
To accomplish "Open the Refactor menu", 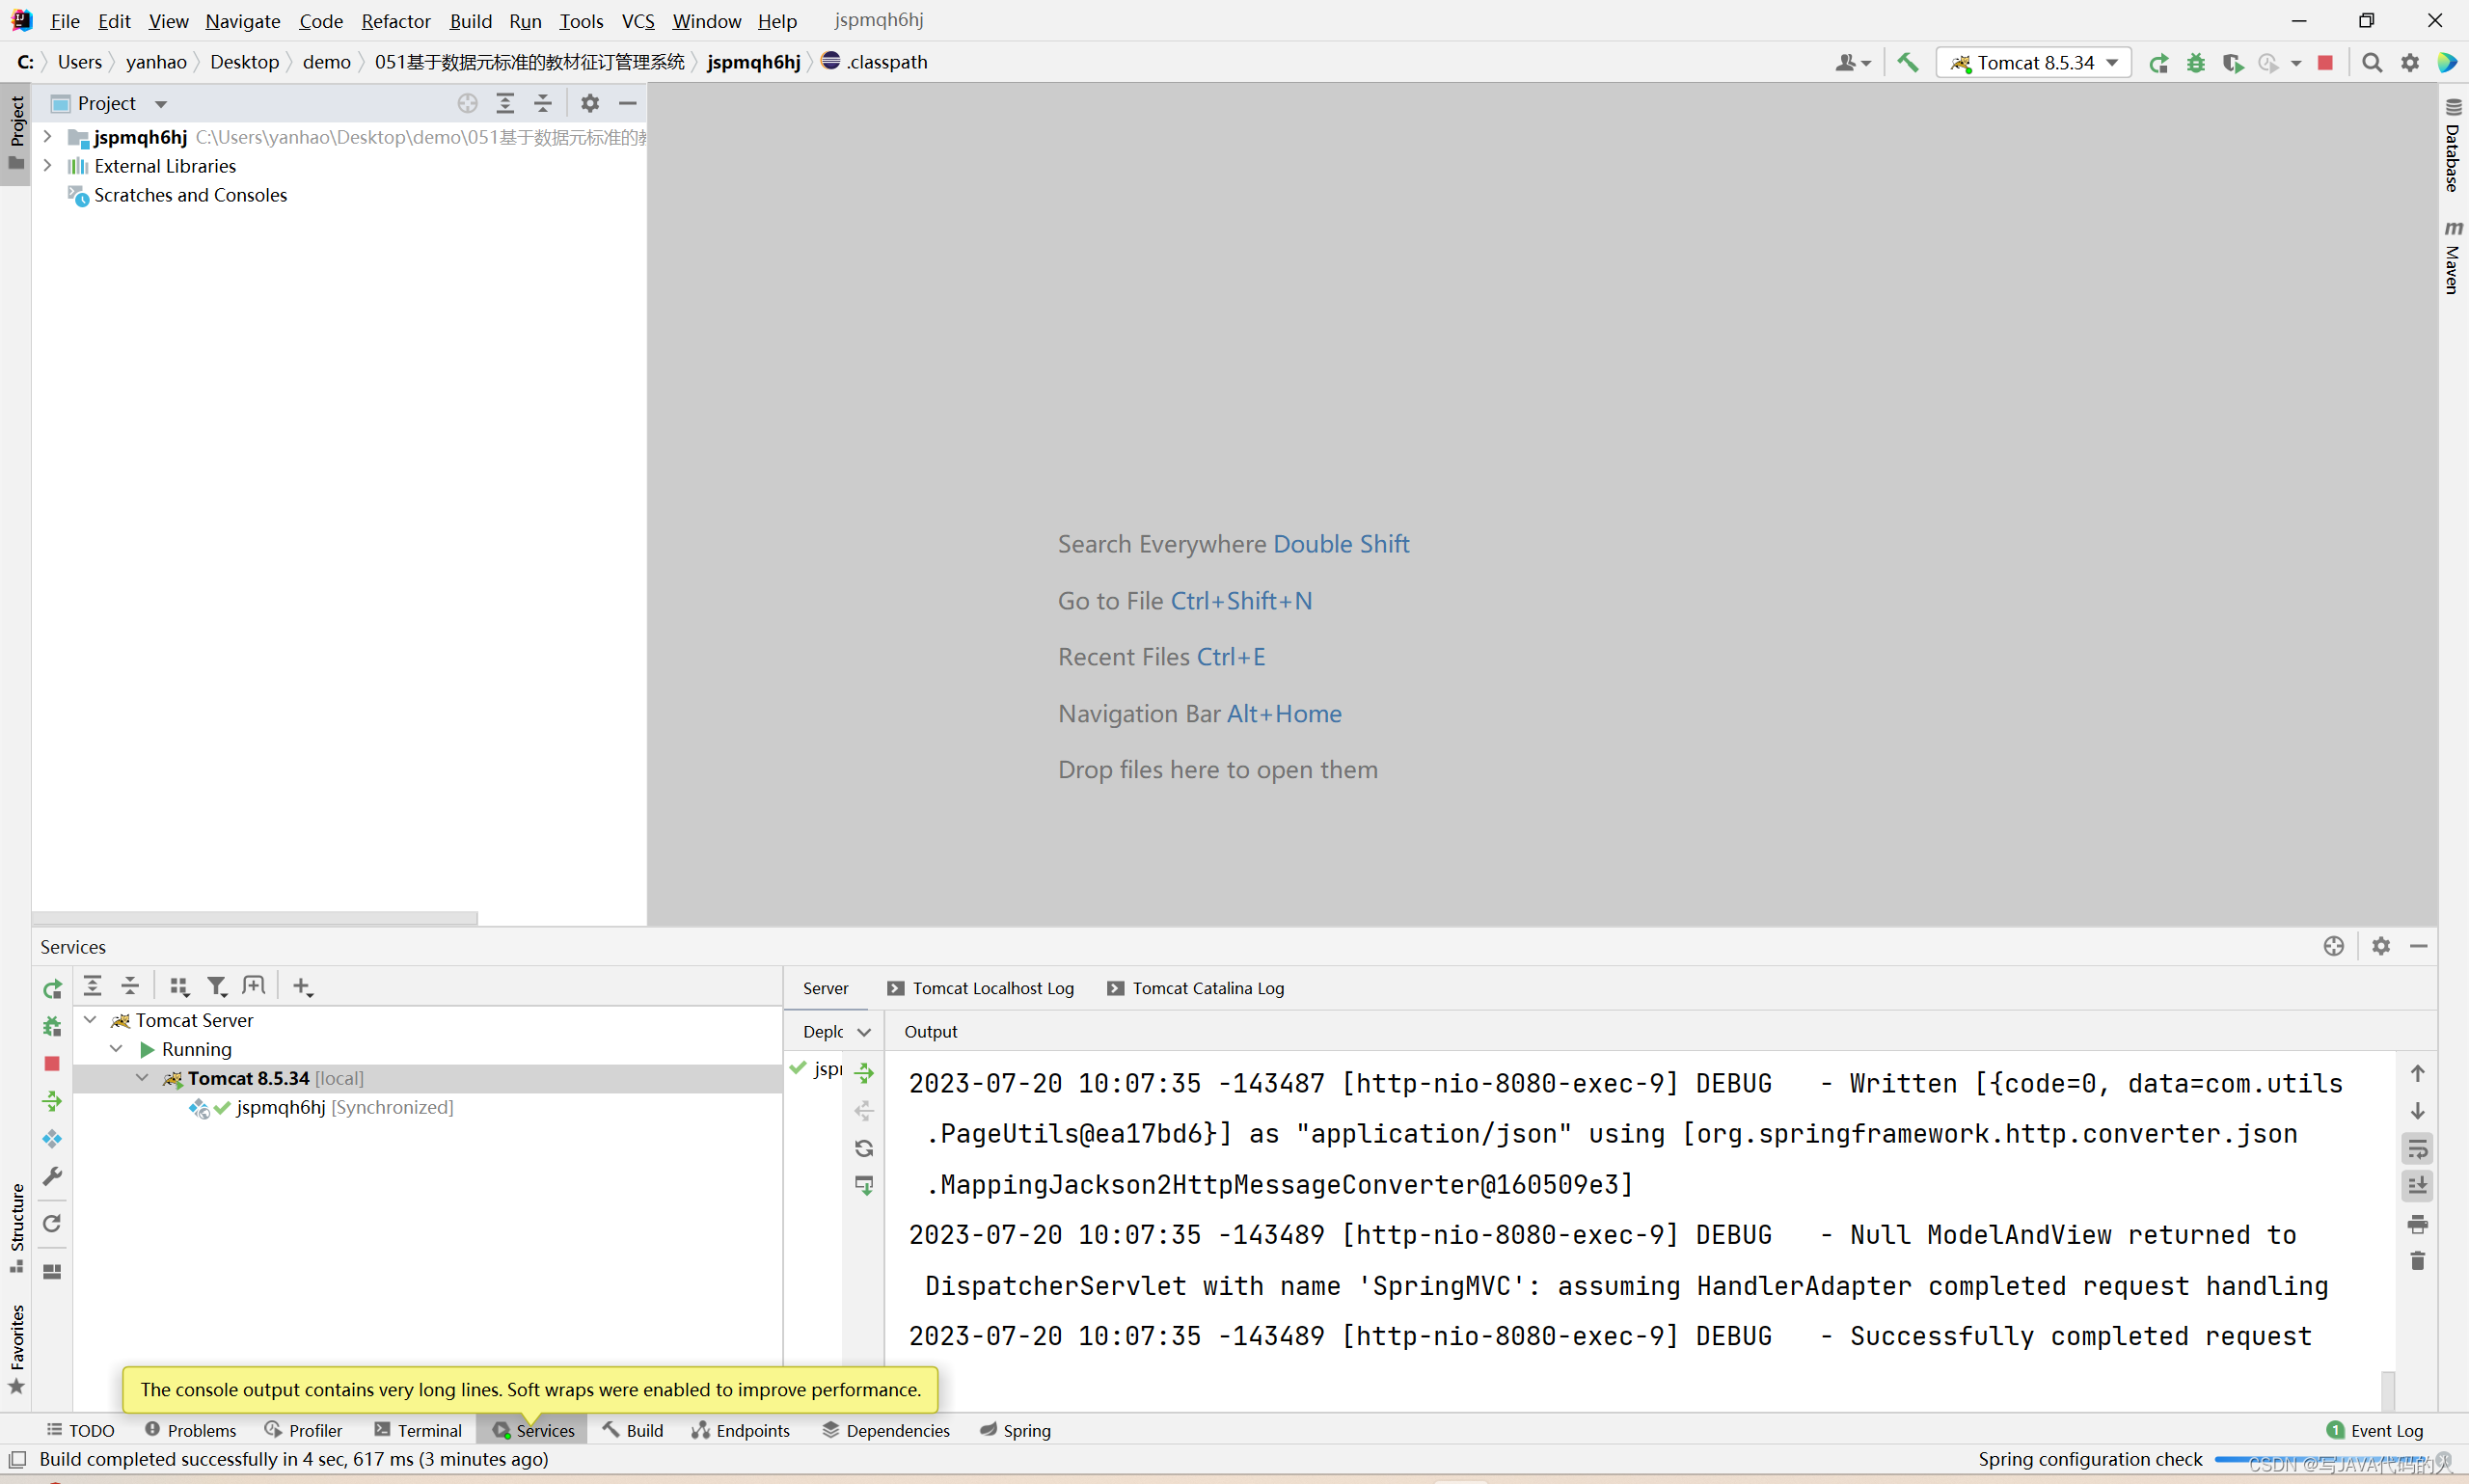I will [395, 21].
